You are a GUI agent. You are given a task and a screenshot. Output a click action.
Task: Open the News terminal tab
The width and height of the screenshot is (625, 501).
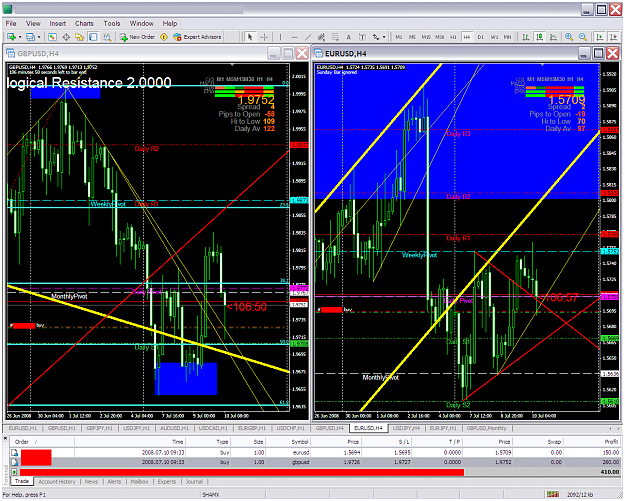tap(91, 482)
